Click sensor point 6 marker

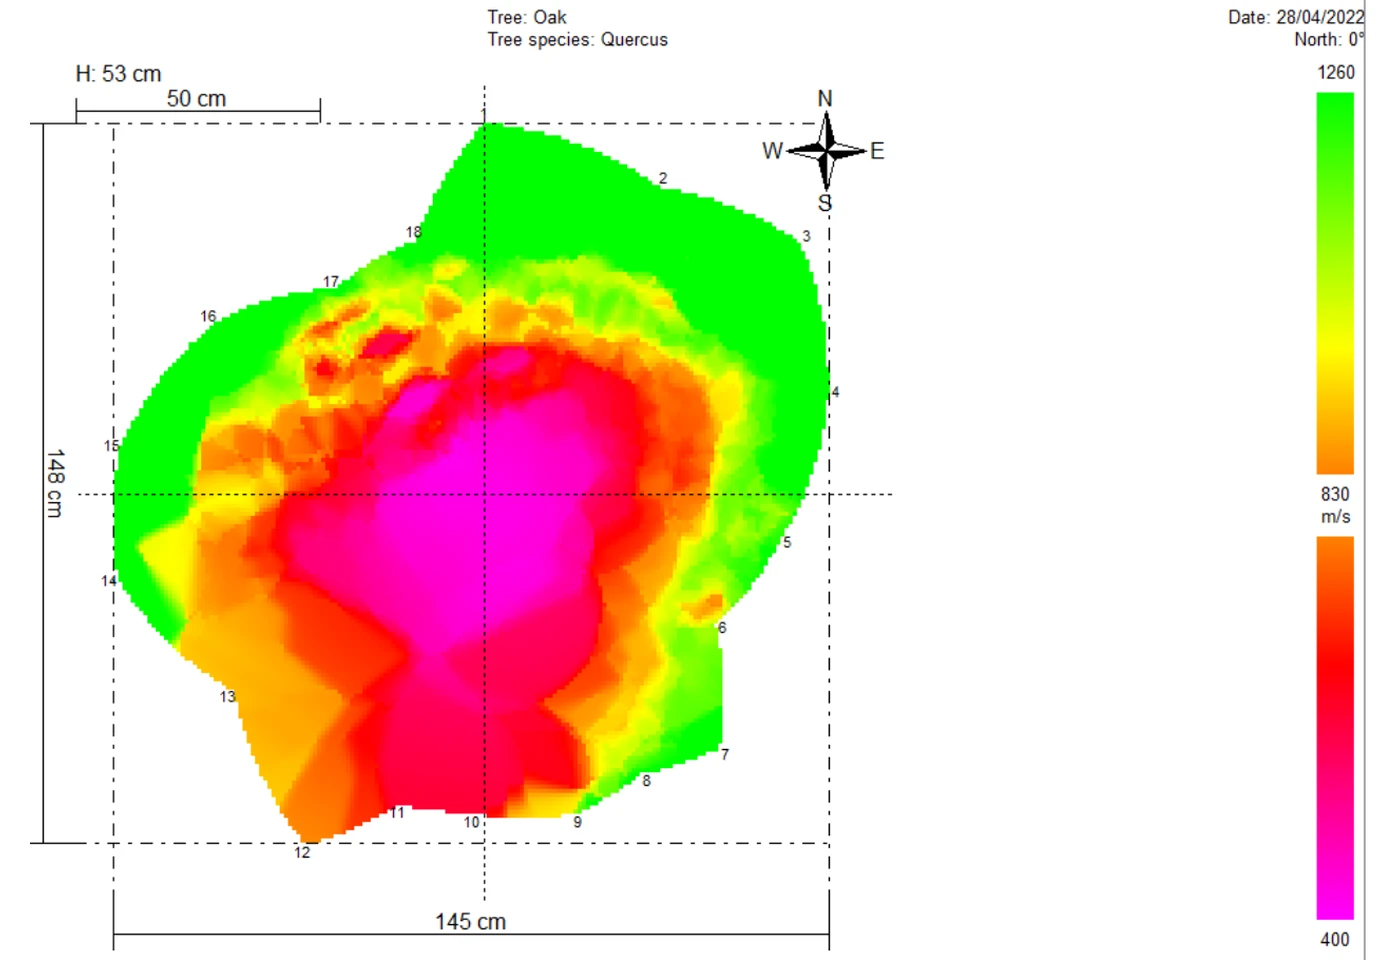[x=722, y=628]
